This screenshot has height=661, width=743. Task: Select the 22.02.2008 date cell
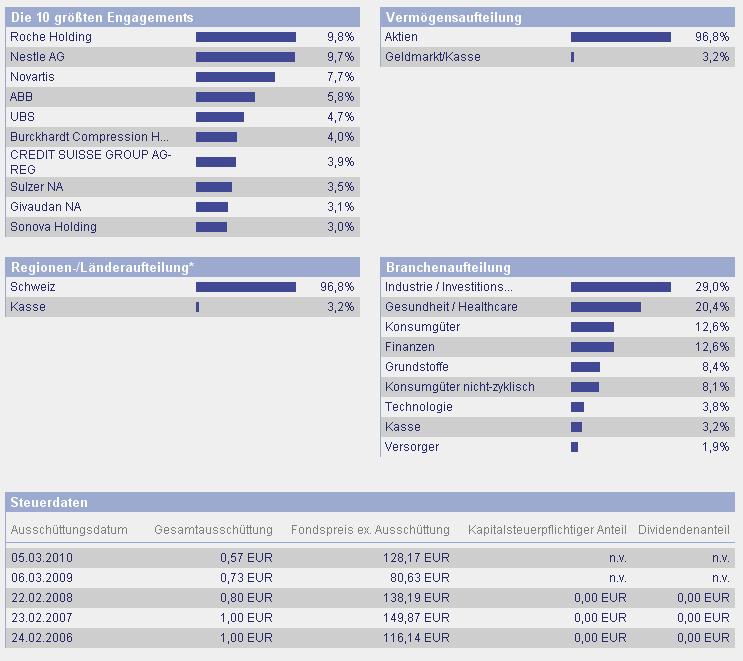coord(42,598)
